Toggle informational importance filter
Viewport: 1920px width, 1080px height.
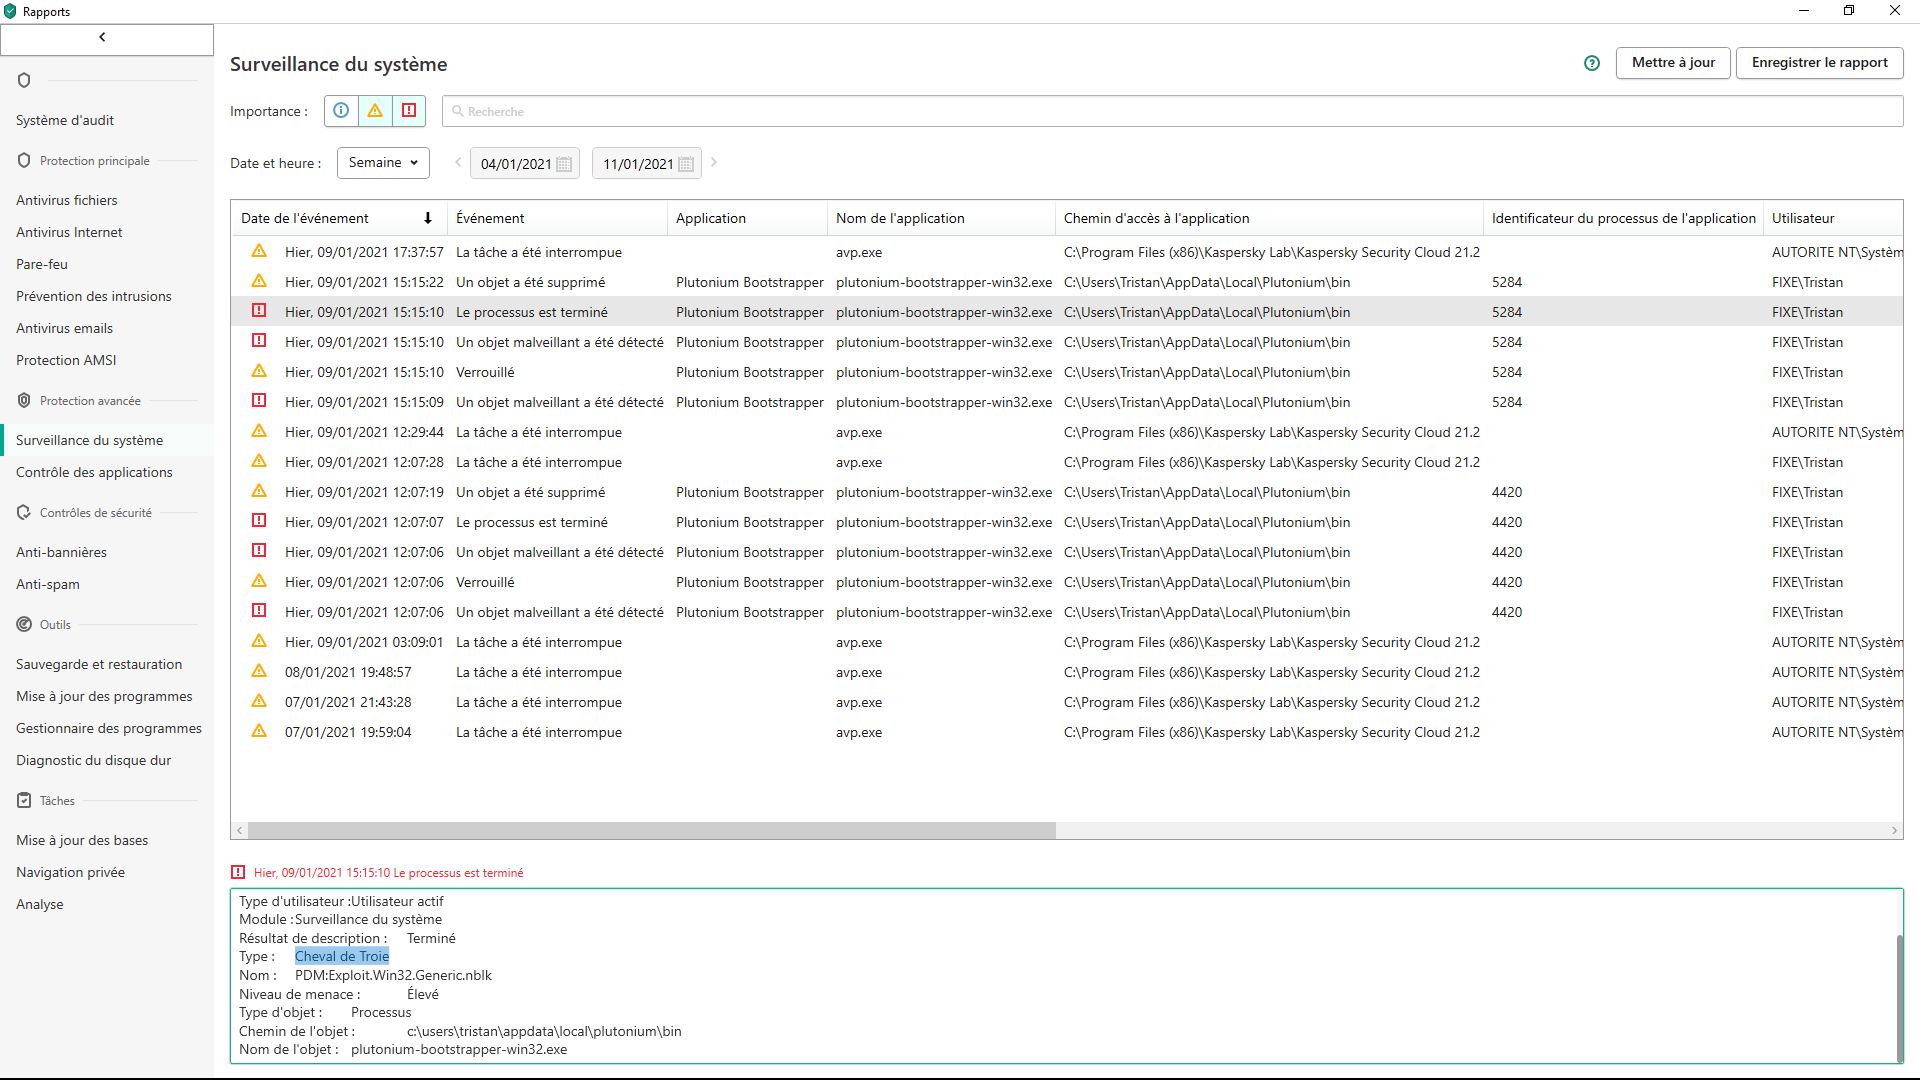pyautogui.click(x=341, y=111)
